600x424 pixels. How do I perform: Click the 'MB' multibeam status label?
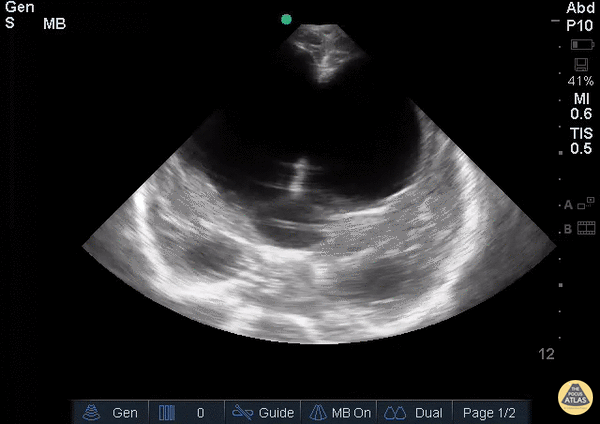click(54, 24)
